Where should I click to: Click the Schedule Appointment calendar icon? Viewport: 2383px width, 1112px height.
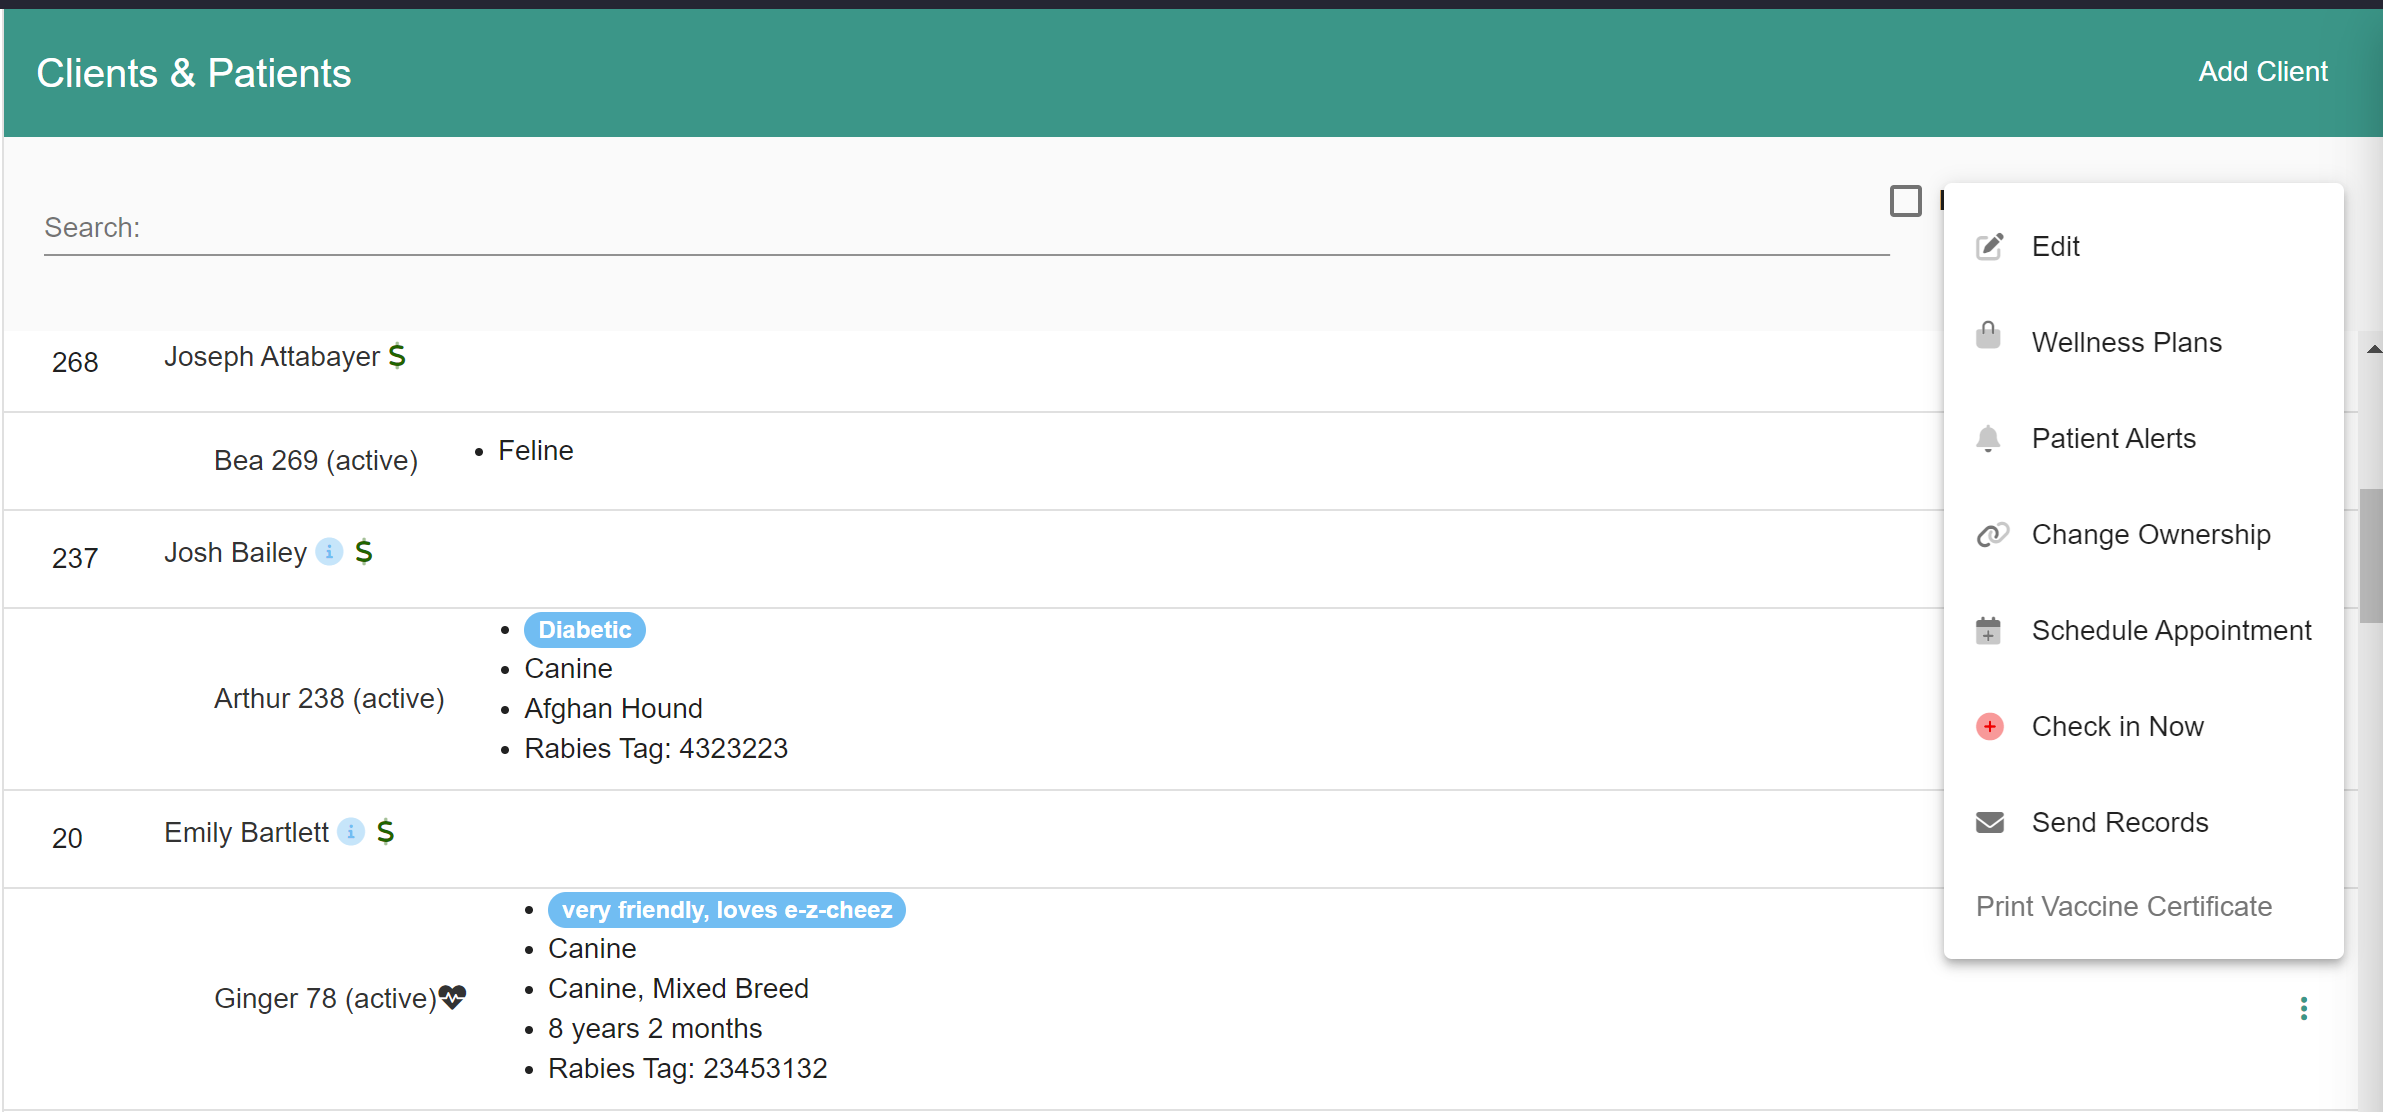click(x=1988, y=631)
